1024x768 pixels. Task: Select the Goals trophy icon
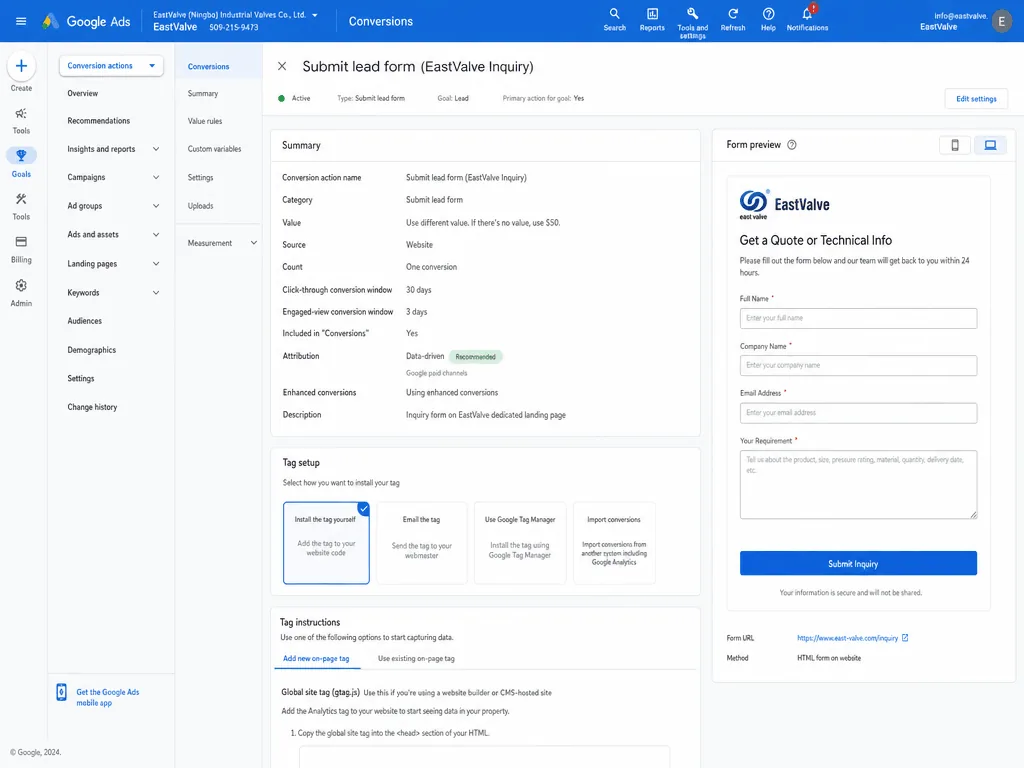(x=21, y=155)
